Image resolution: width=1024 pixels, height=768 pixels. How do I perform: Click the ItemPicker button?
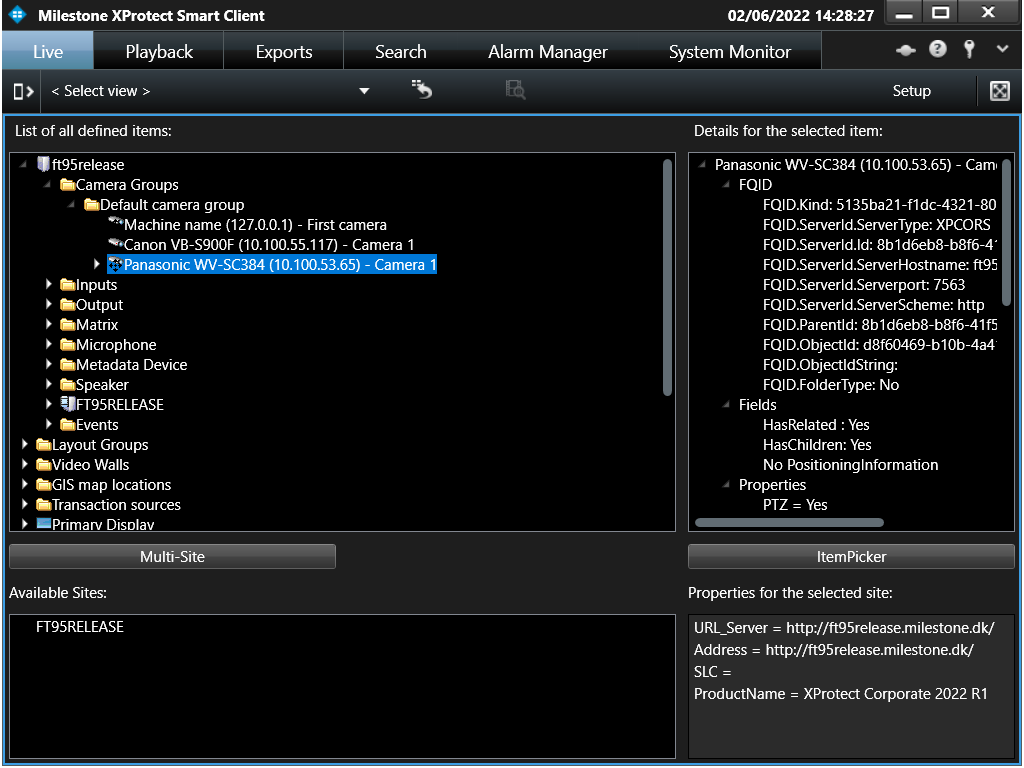click(851, 556)
